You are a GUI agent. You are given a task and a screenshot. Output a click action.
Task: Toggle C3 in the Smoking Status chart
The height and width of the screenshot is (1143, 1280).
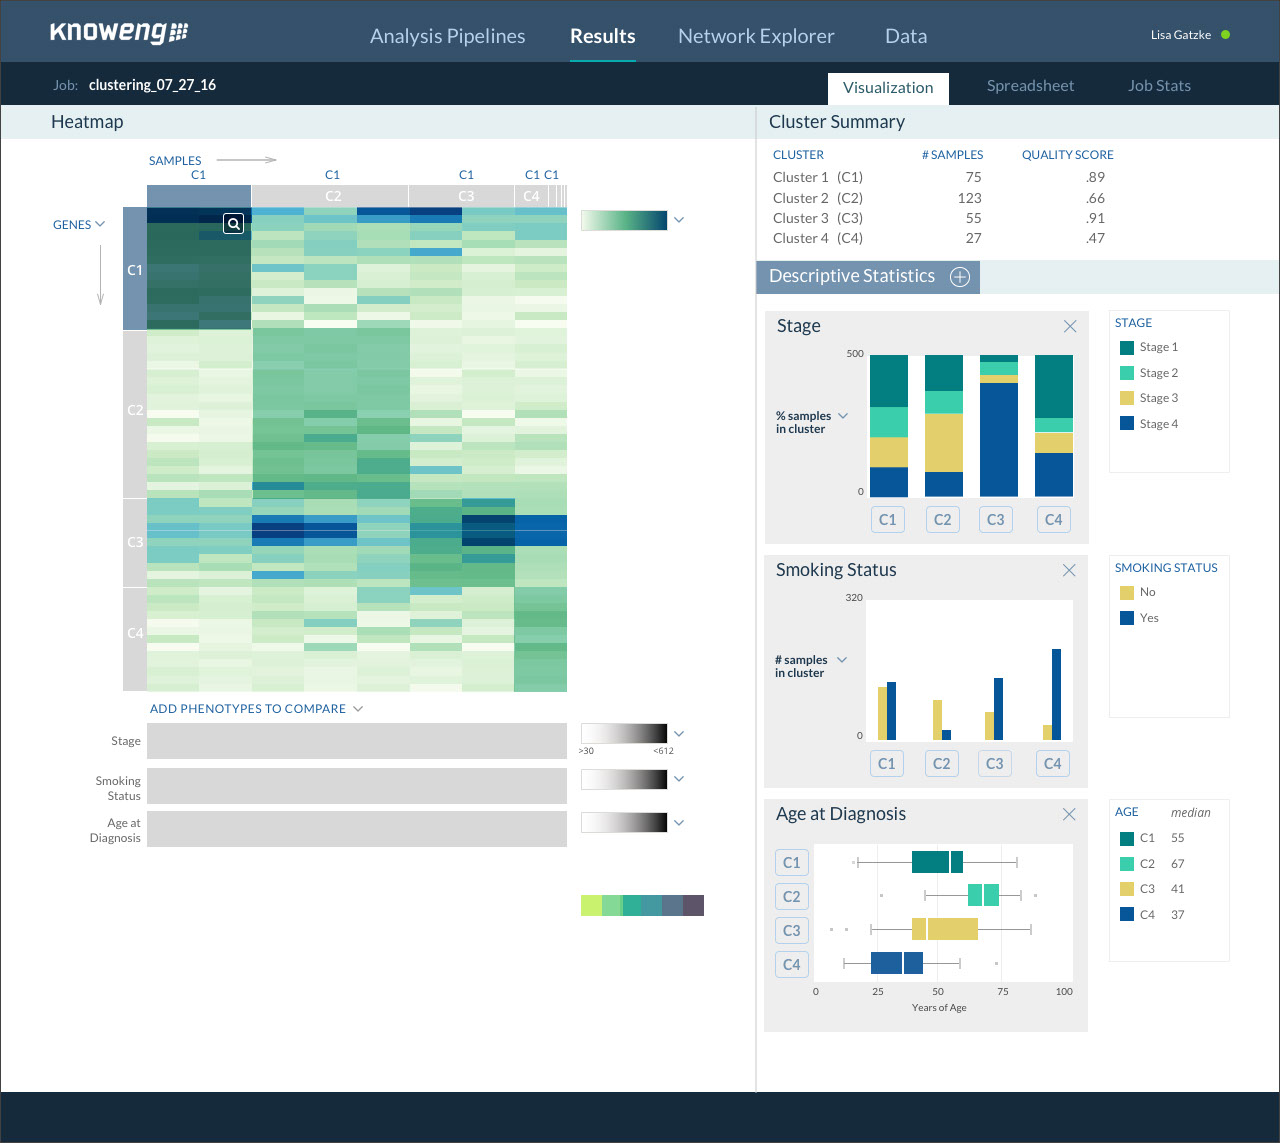(x=994, y=763)
